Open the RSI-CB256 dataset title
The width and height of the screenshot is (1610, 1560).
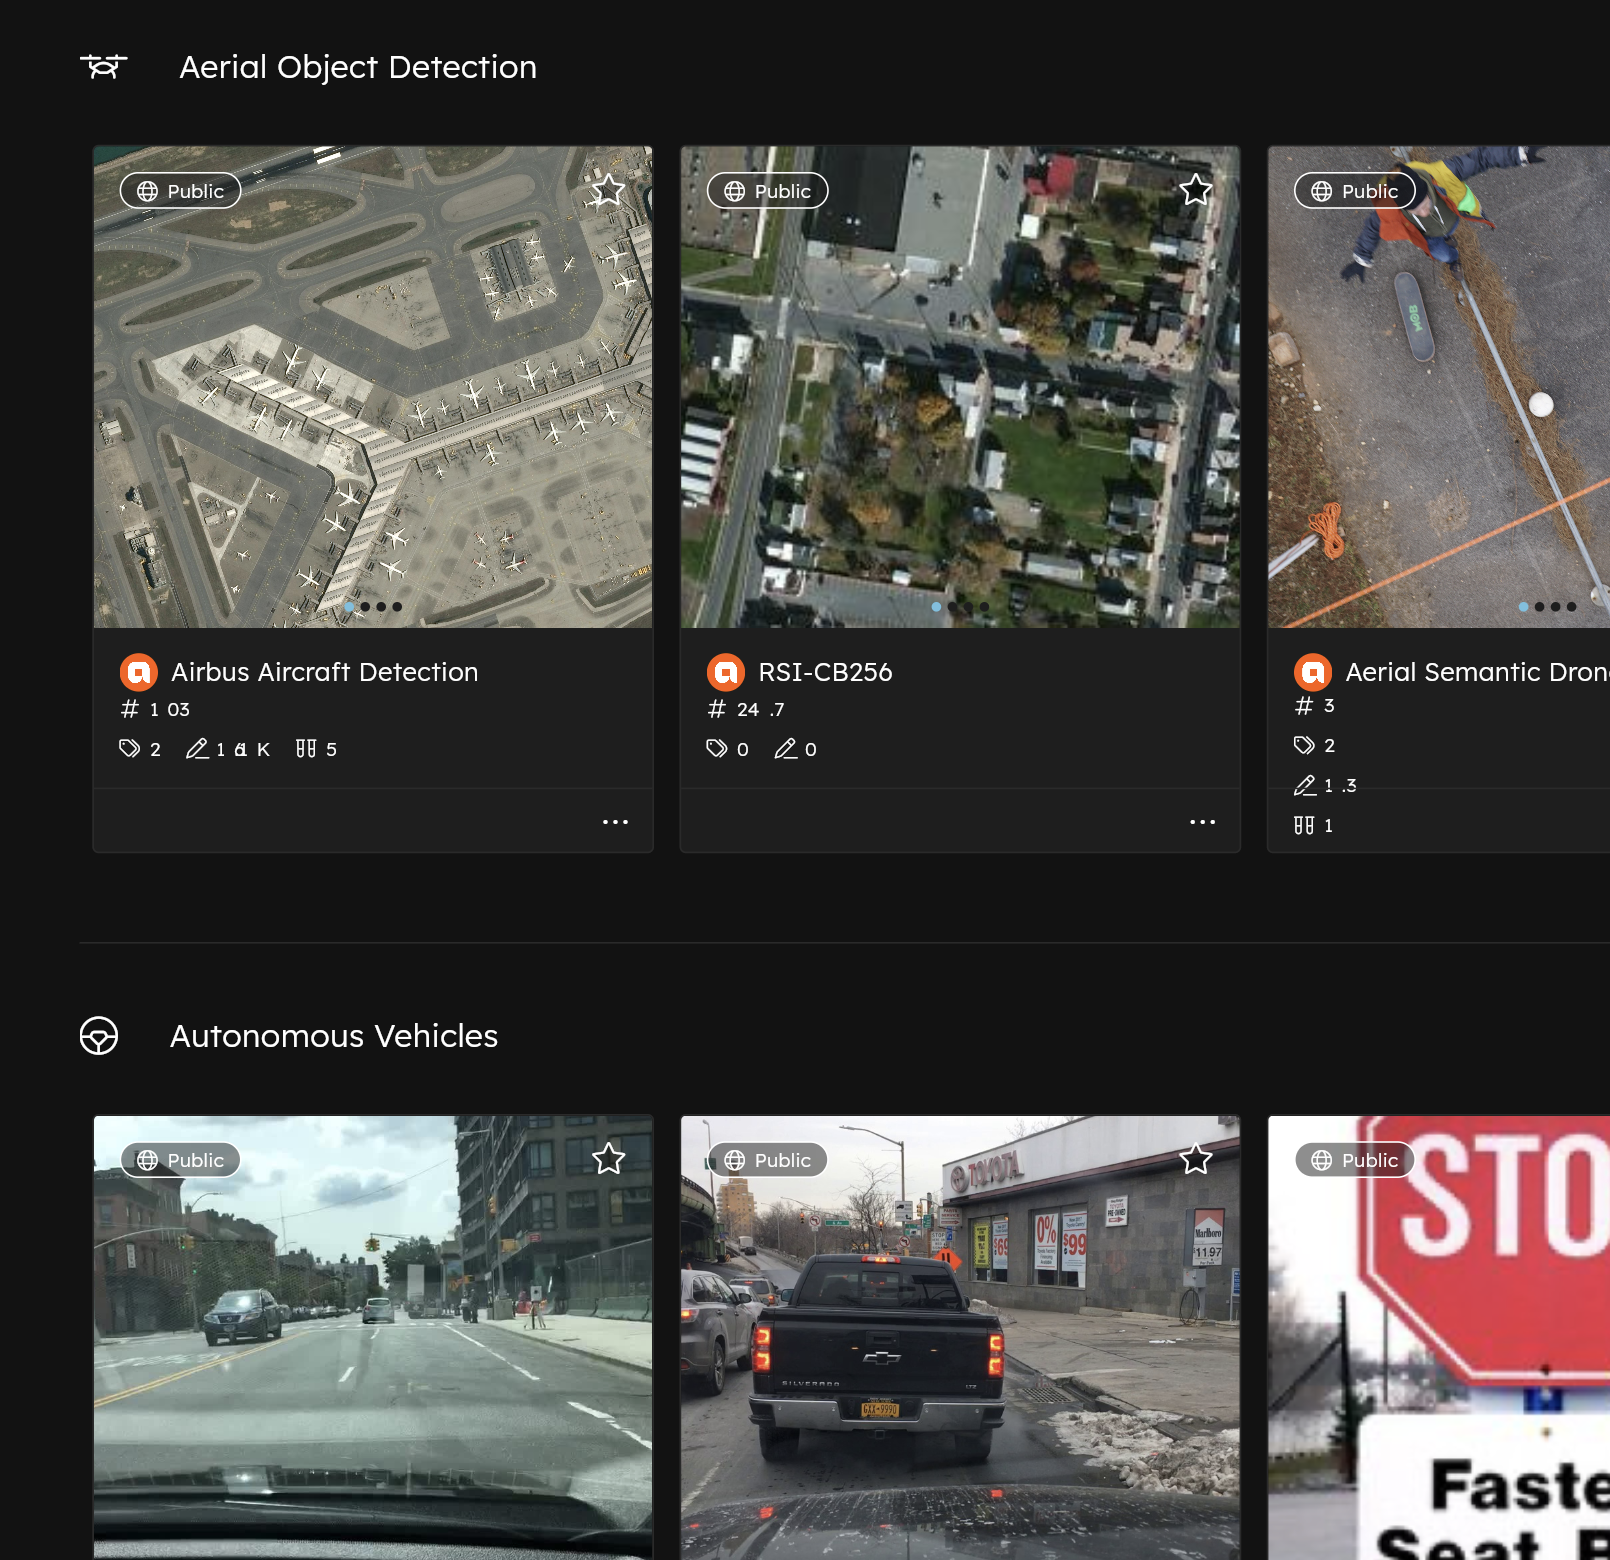(x=826, y=672)
